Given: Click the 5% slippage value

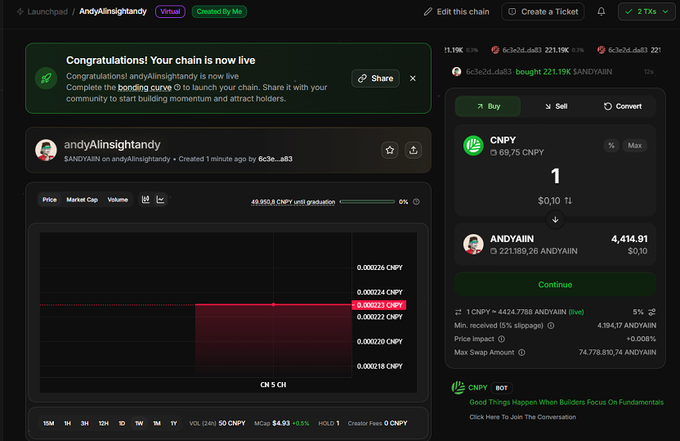Looking at the screenshot, I should point(638,312).
